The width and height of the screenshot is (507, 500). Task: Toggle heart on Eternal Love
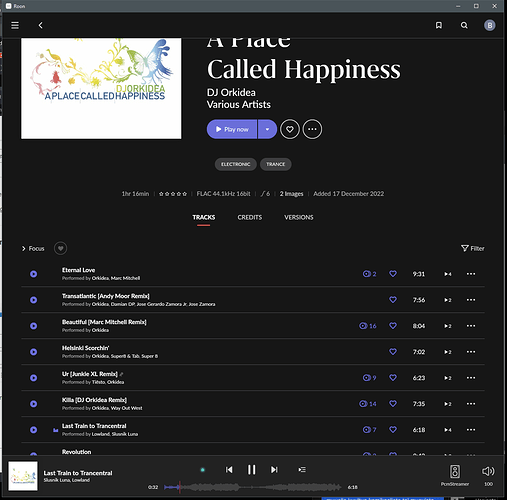pos(393,274)
